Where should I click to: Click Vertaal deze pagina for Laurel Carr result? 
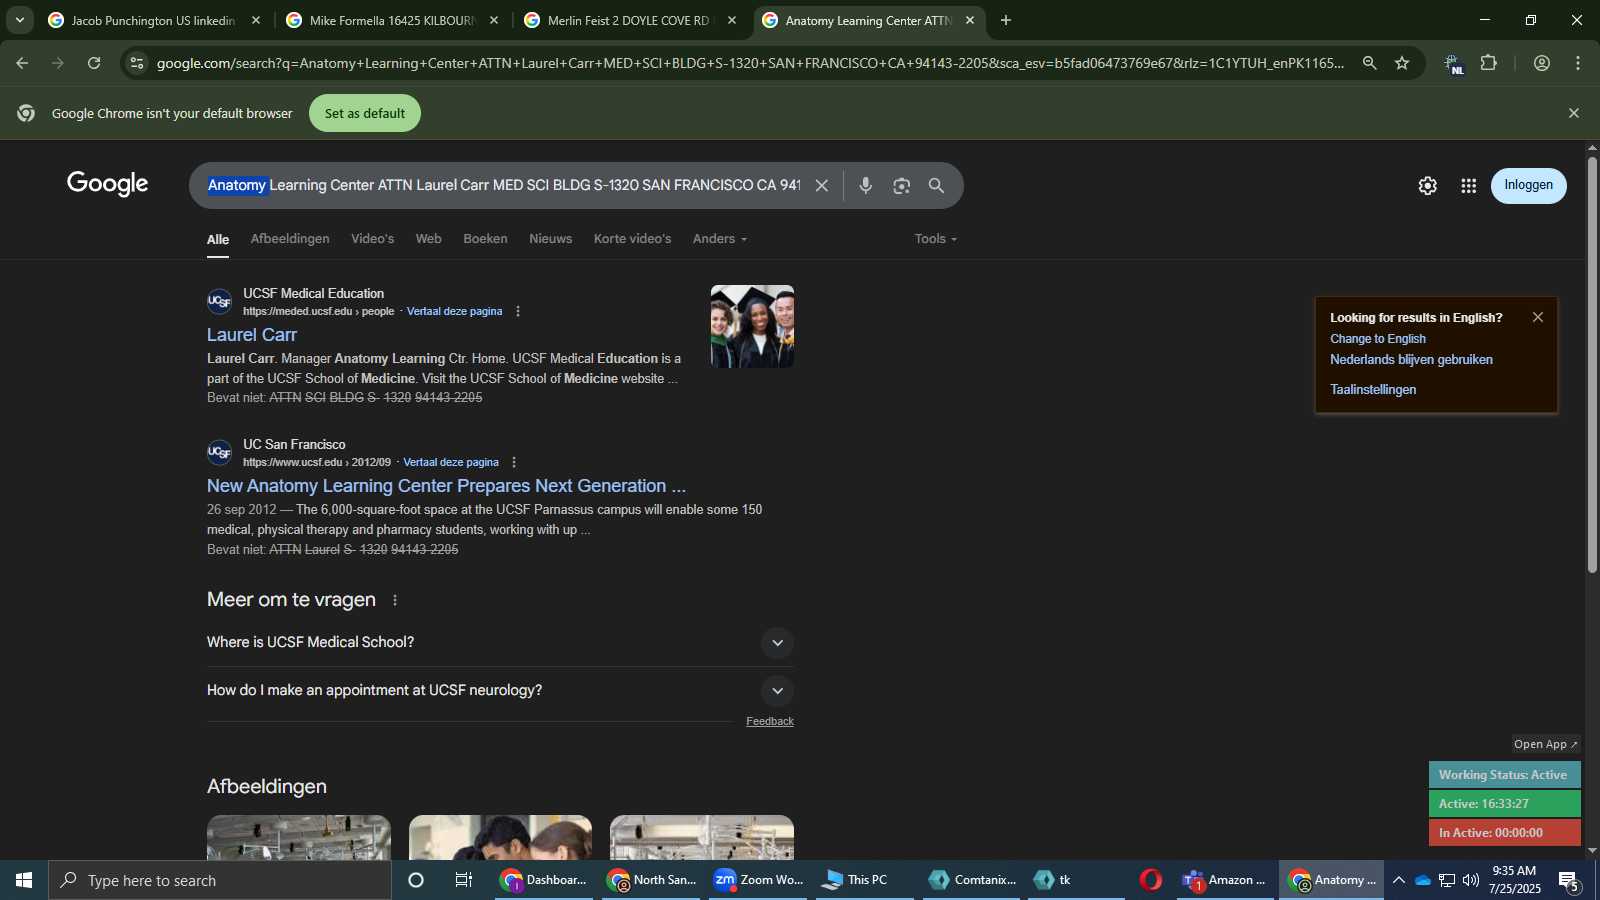tap(454, 311)
